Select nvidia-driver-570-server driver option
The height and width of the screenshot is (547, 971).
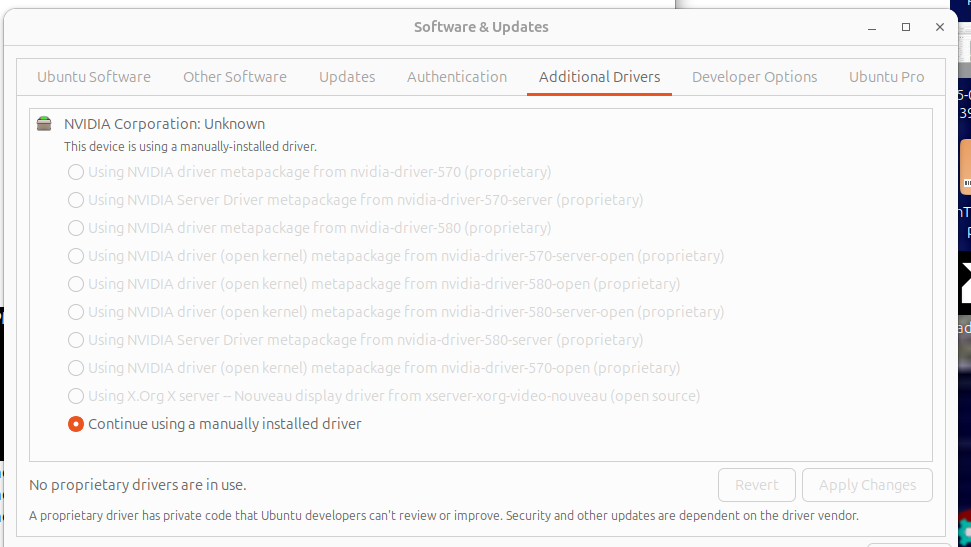tap(76, 200)
